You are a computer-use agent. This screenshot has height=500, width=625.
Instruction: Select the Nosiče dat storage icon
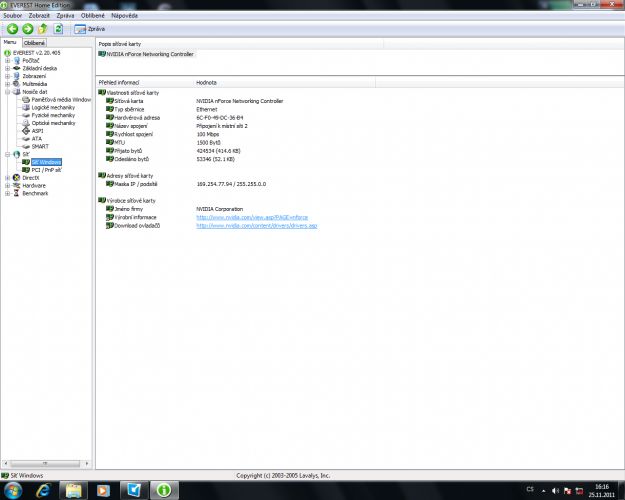click(17, 92)
